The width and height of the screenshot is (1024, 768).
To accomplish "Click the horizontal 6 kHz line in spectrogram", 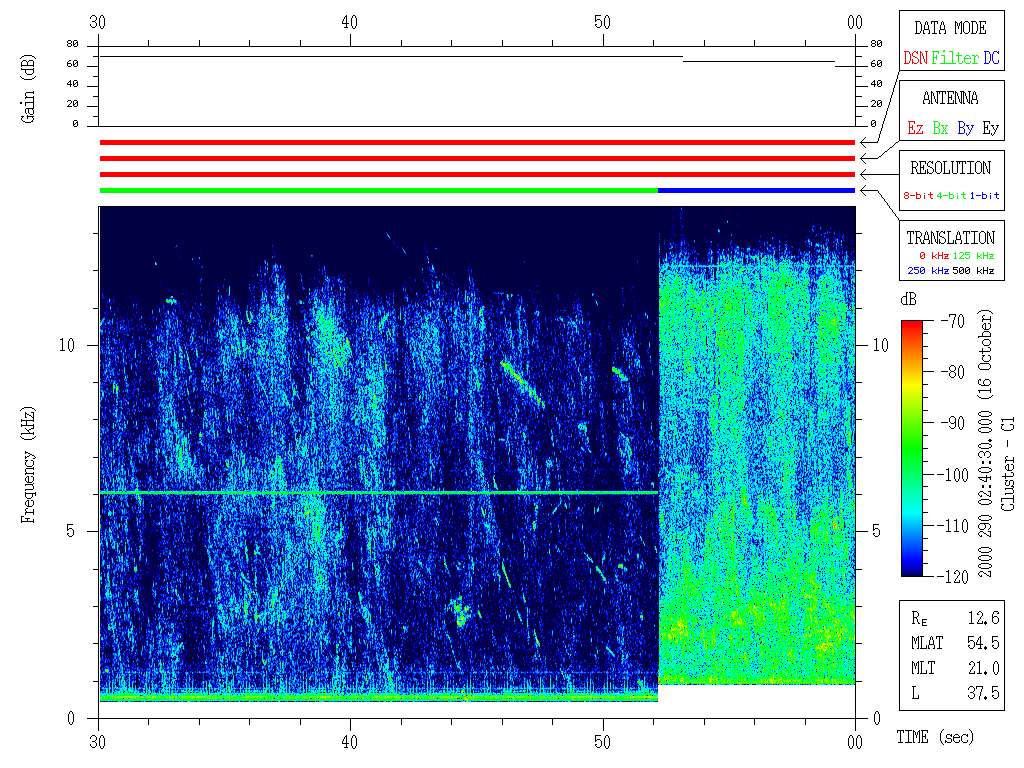I will click(378, 493).
